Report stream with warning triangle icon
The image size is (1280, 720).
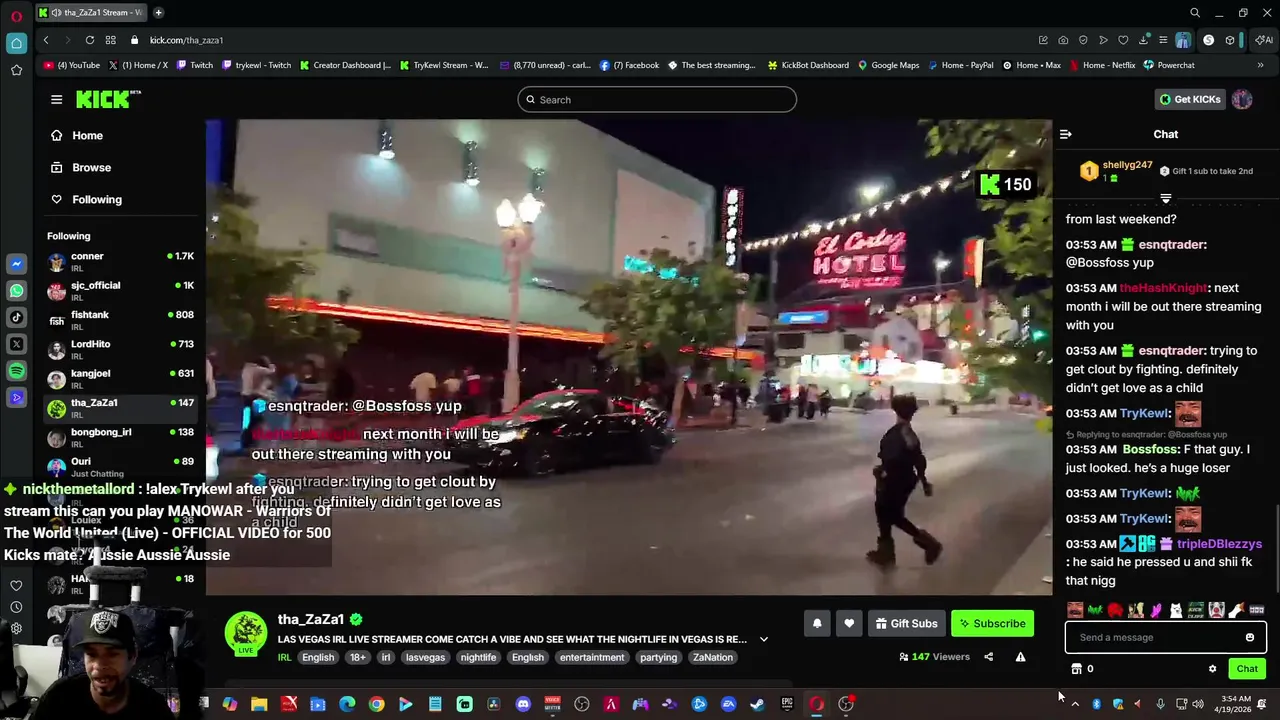(x=1020, y=657)
